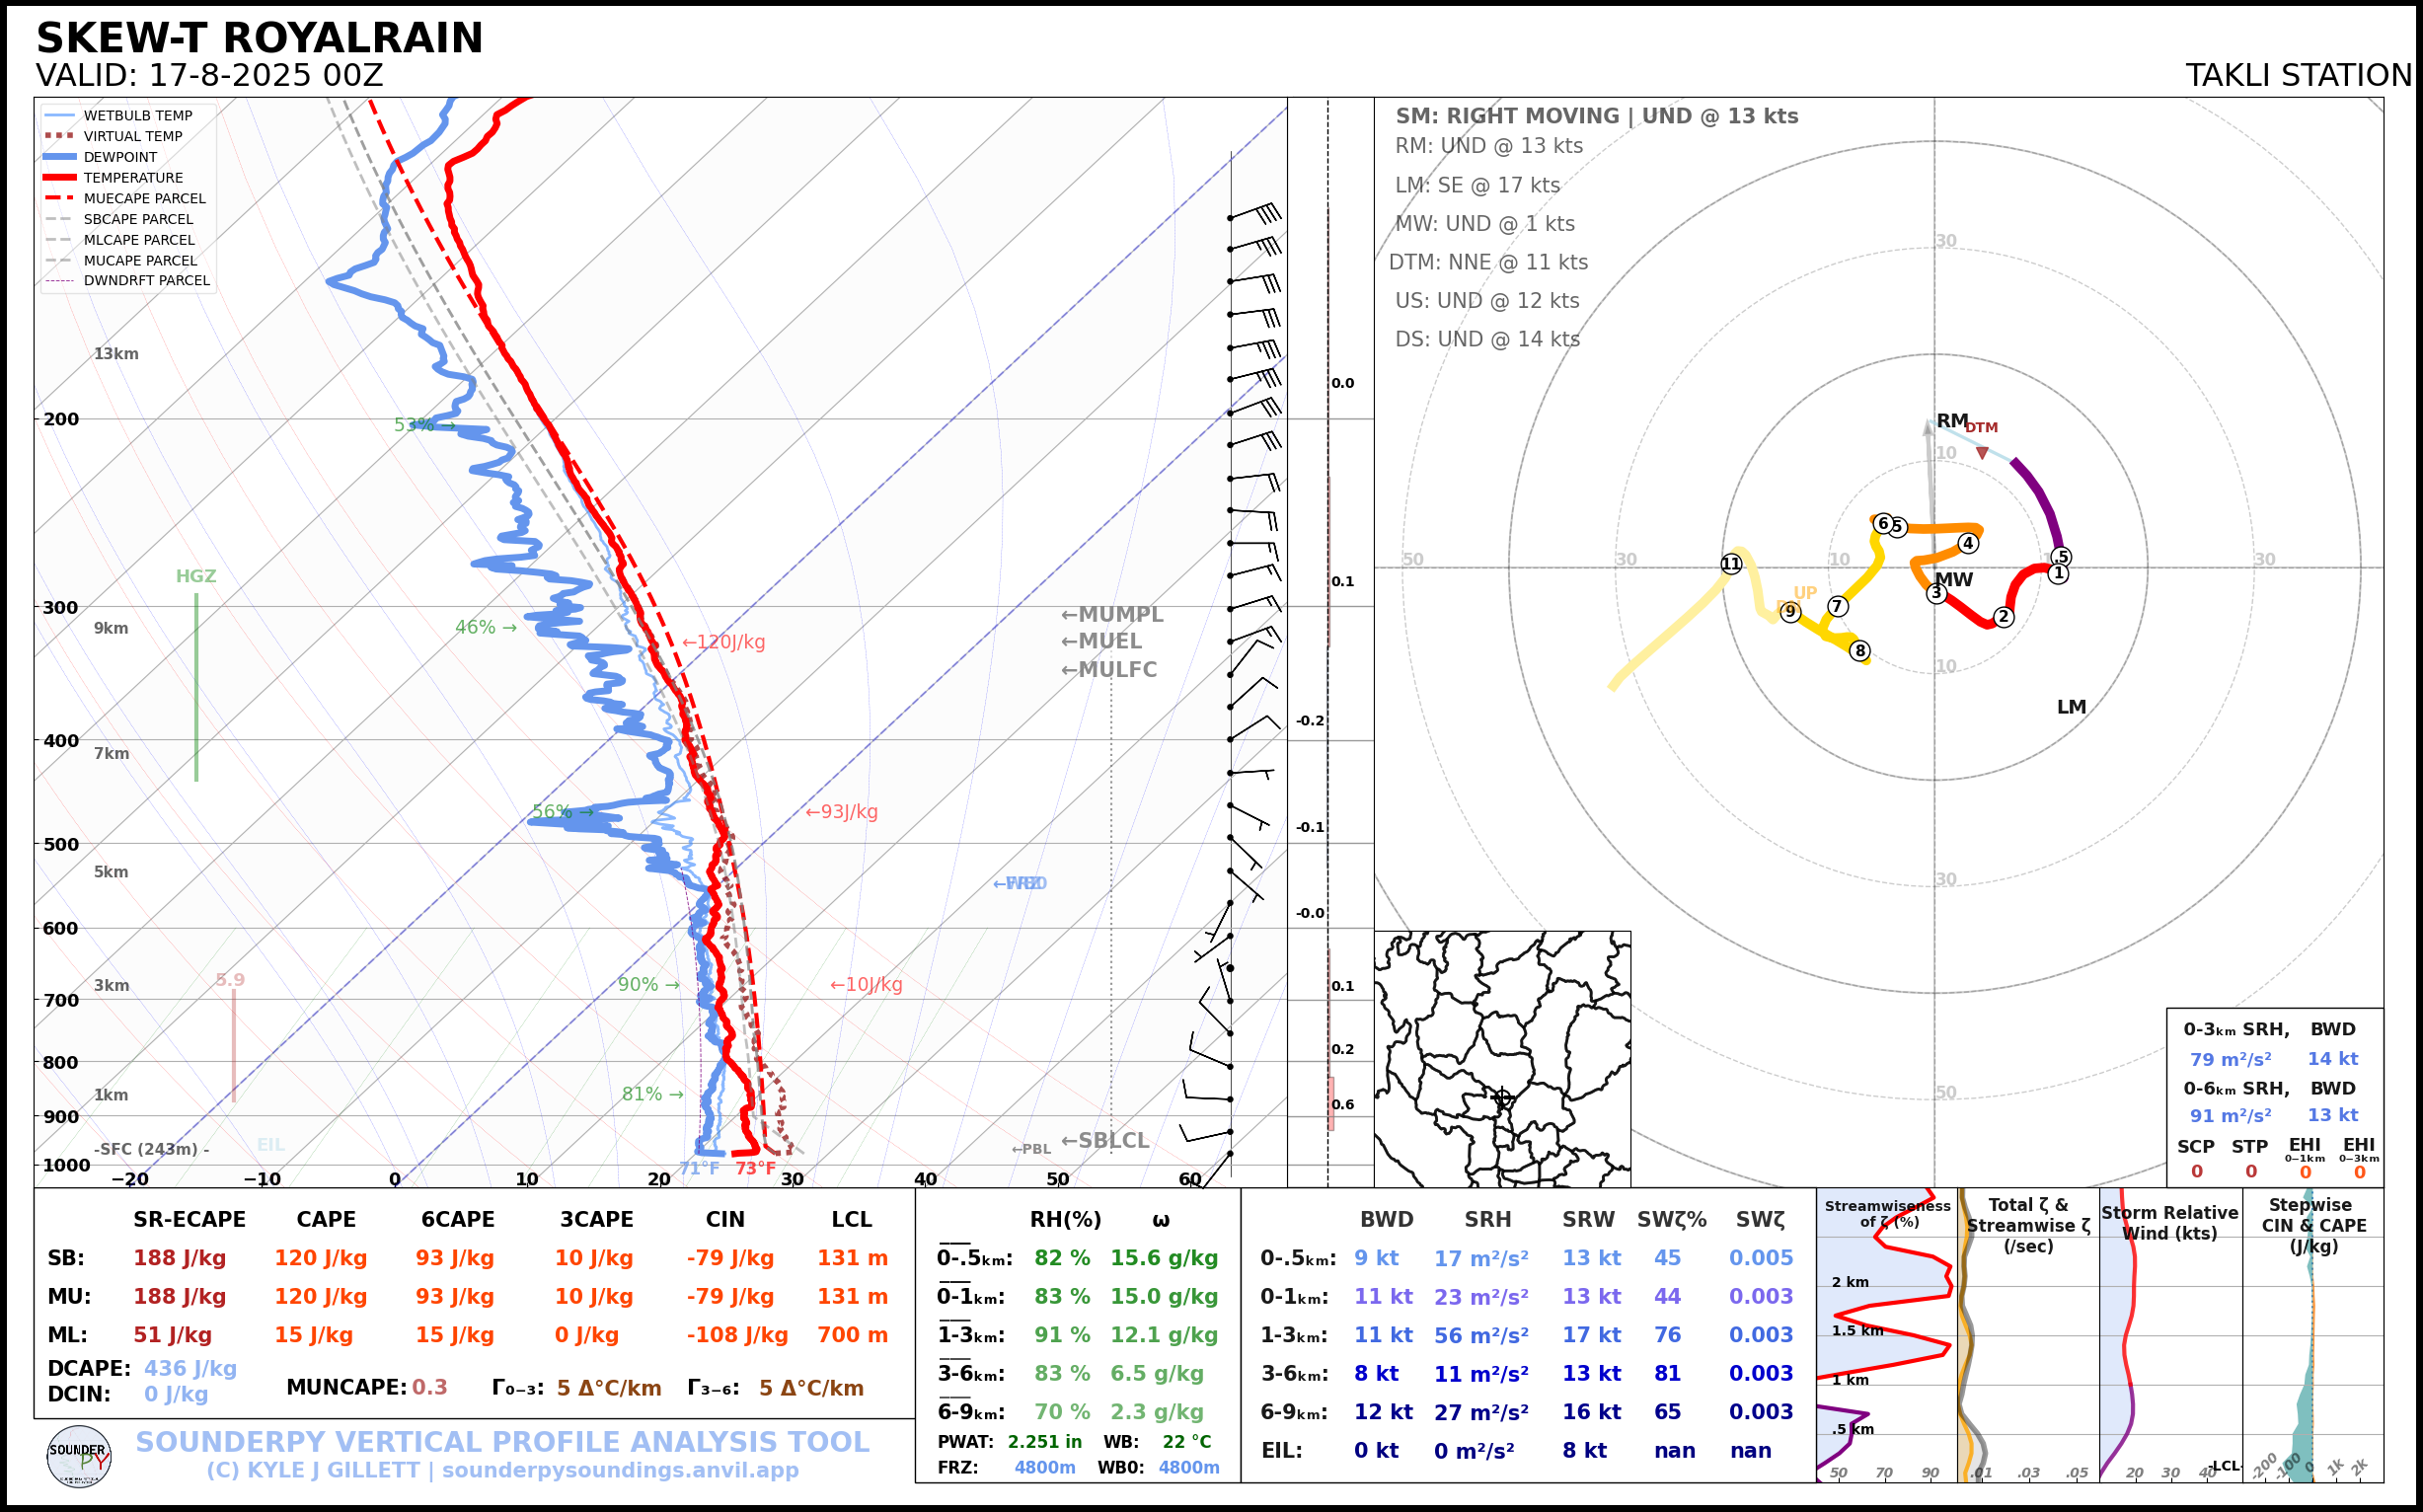Click the DEWPOINT blue legend swatch
This screenshot has height=1512, width=2423.
[60, 157]
